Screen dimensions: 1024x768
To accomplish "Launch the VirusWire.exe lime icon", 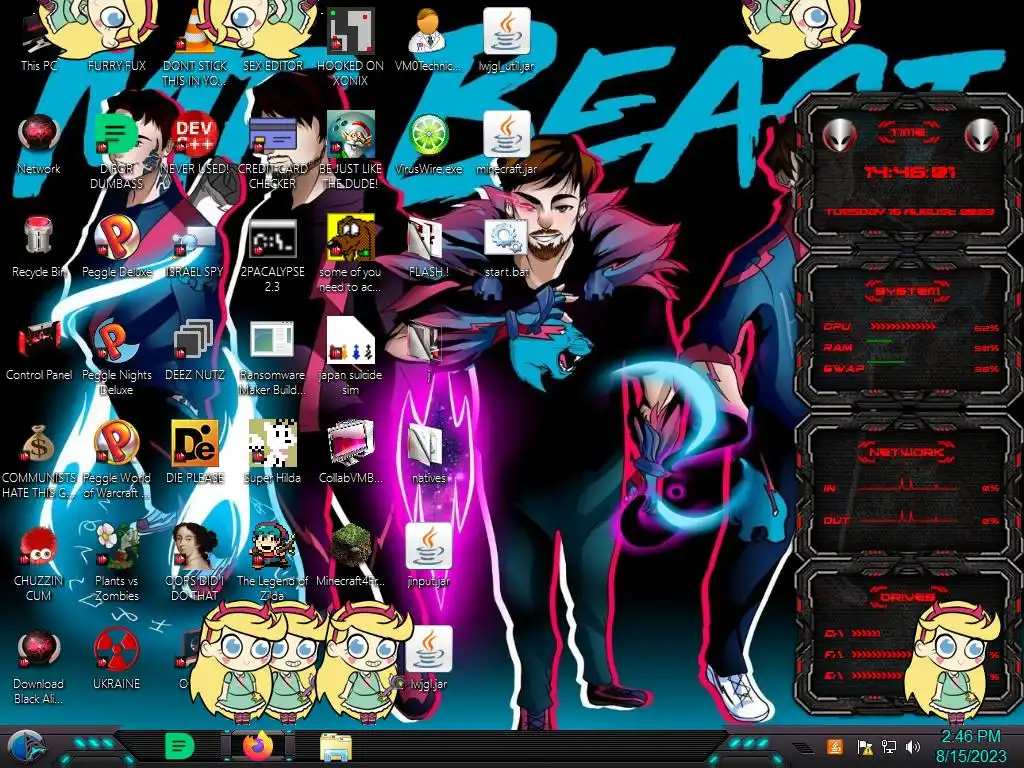I will point(428,144).
